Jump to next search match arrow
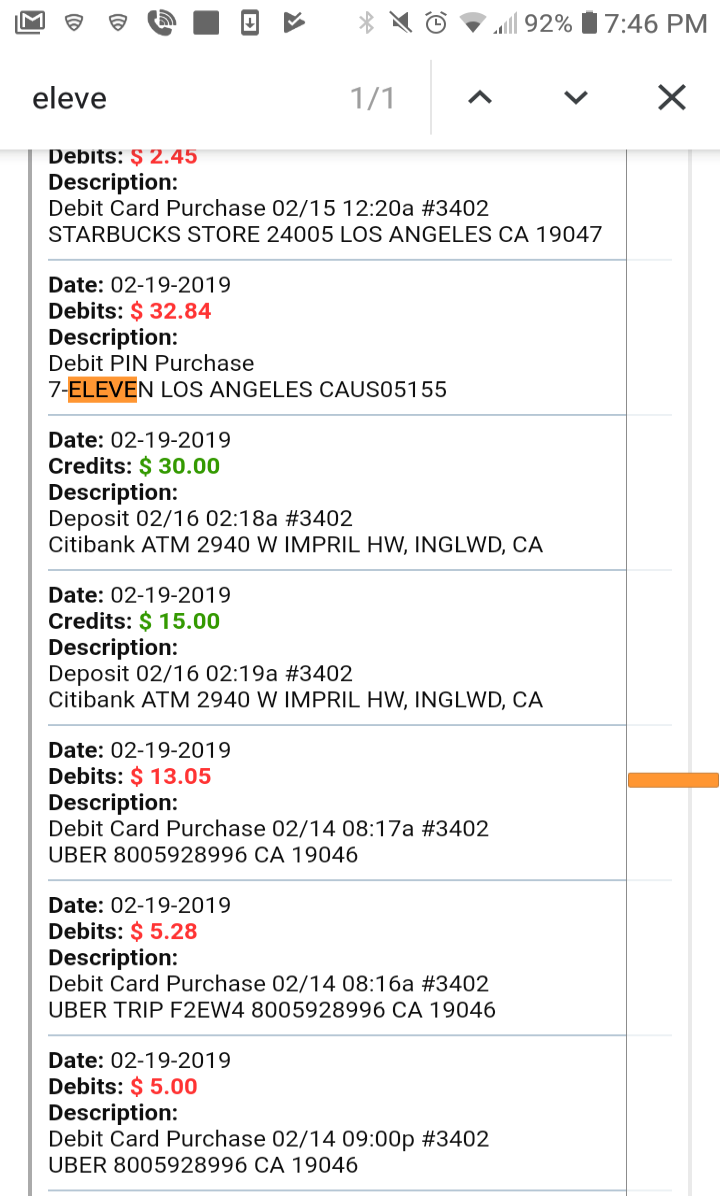This screenshot has width=720, height=1196. (575, 98)
